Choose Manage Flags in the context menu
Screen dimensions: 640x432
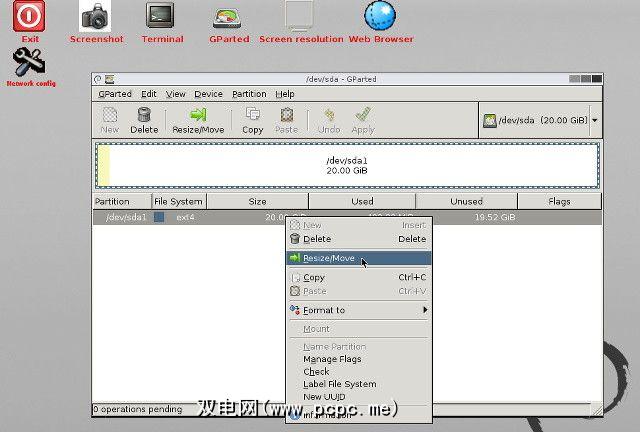(358, 359)
